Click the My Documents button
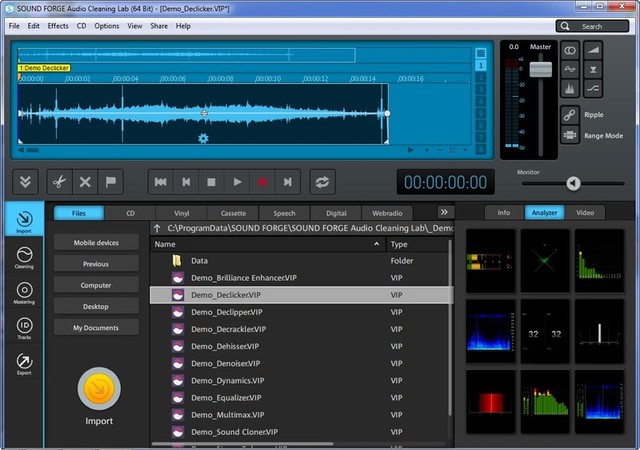Screen dimensions: 640x450 96,328
